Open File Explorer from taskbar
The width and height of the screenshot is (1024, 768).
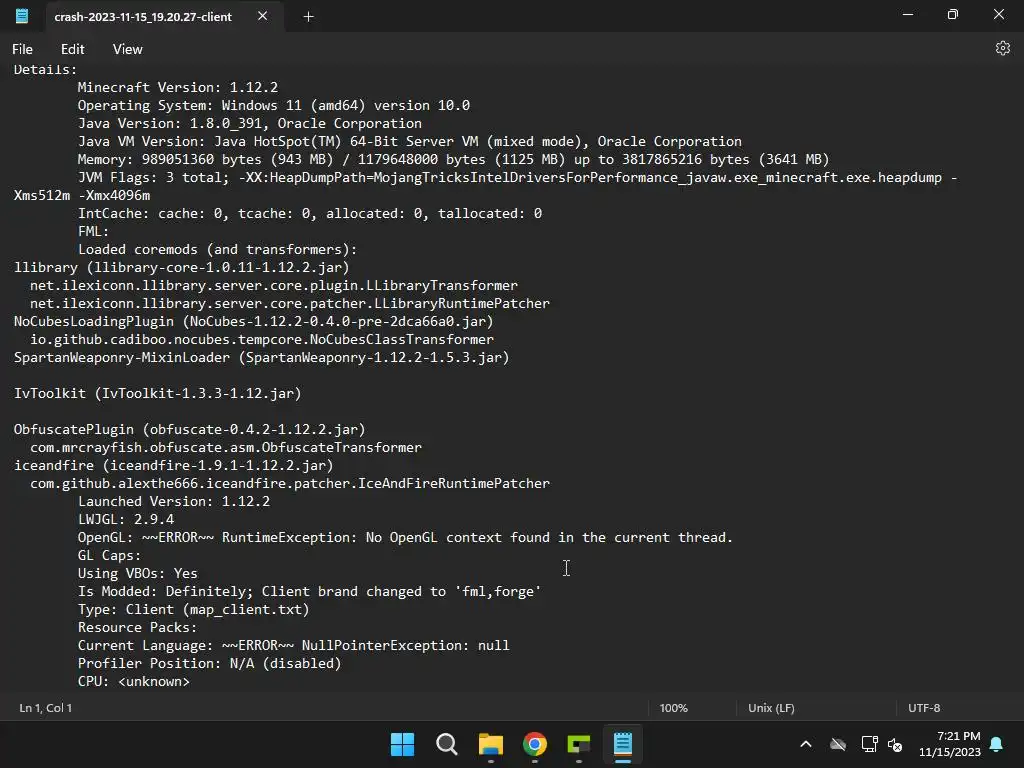coord(490,744)
